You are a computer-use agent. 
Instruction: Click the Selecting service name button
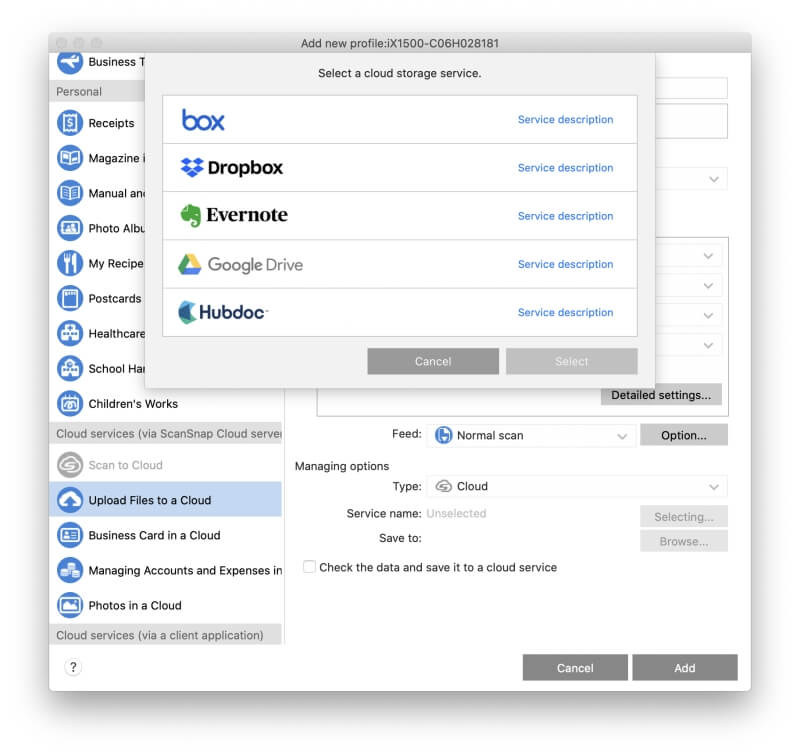(x=684, y=516)
